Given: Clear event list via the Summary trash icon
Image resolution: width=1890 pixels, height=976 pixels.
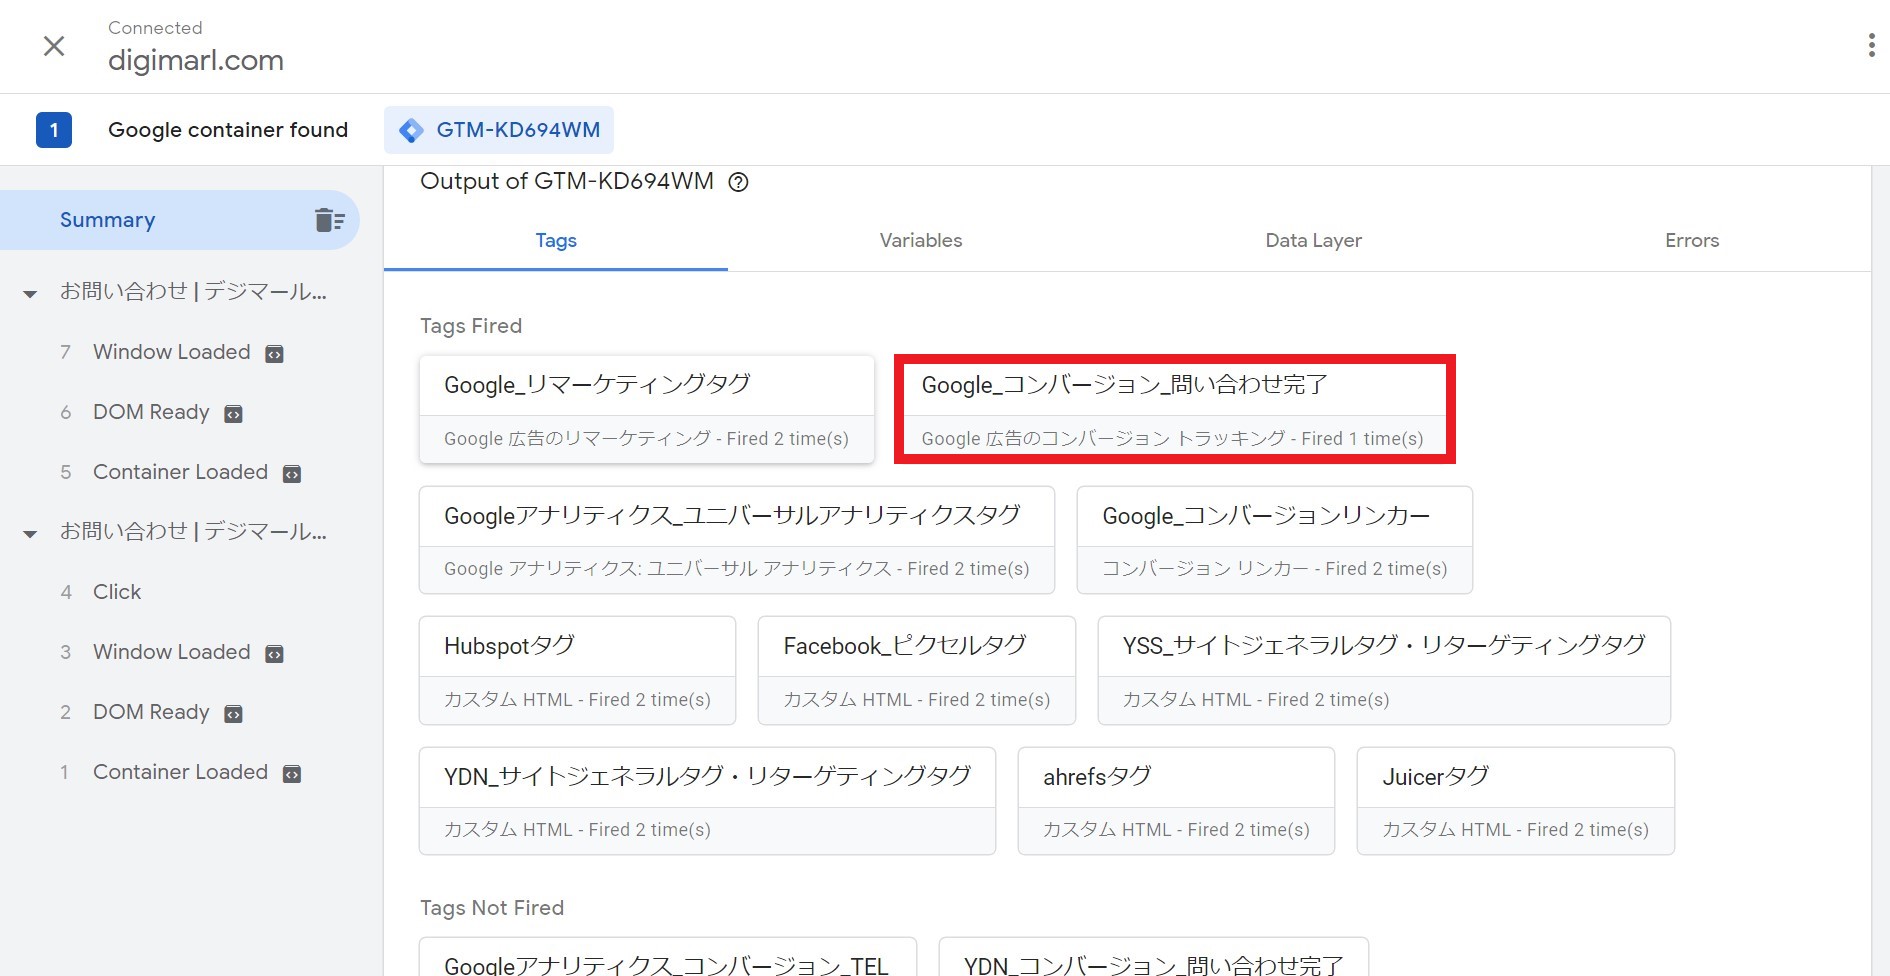Looking at the screenshot, I should [329, 220].
